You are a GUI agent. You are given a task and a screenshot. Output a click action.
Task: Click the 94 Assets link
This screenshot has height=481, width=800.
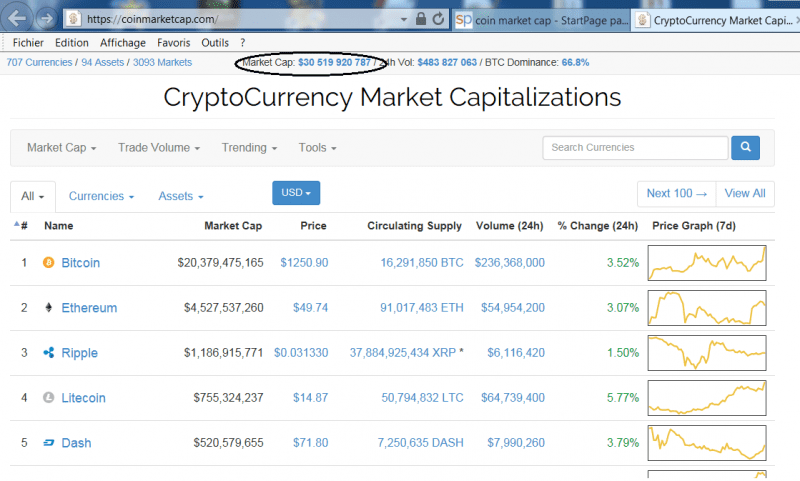pyautogui.click(x=103, y=62)
